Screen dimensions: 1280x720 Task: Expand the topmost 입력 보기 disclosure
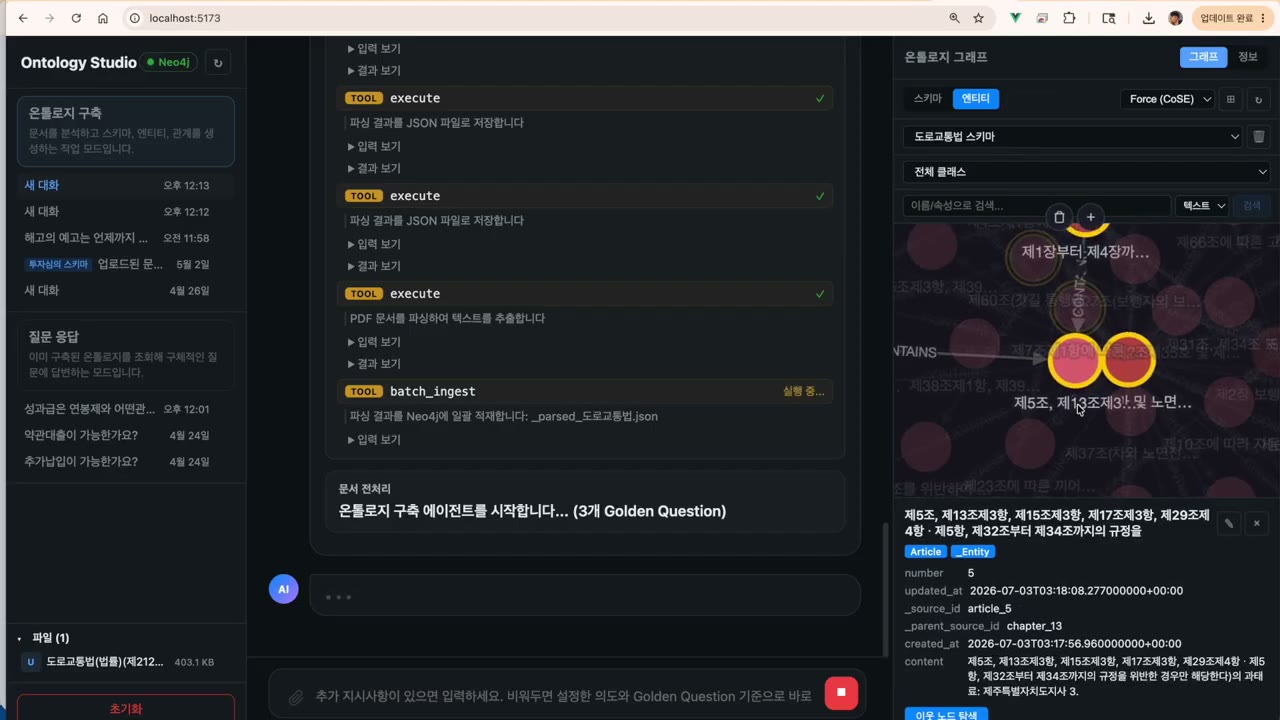[x=374, y=48]
